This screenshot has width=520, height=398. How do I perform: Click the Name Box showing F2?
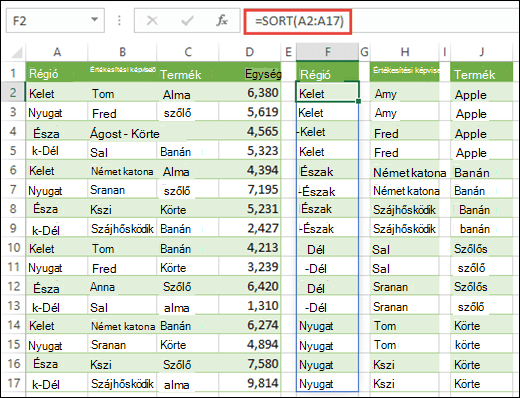[55, 21]
